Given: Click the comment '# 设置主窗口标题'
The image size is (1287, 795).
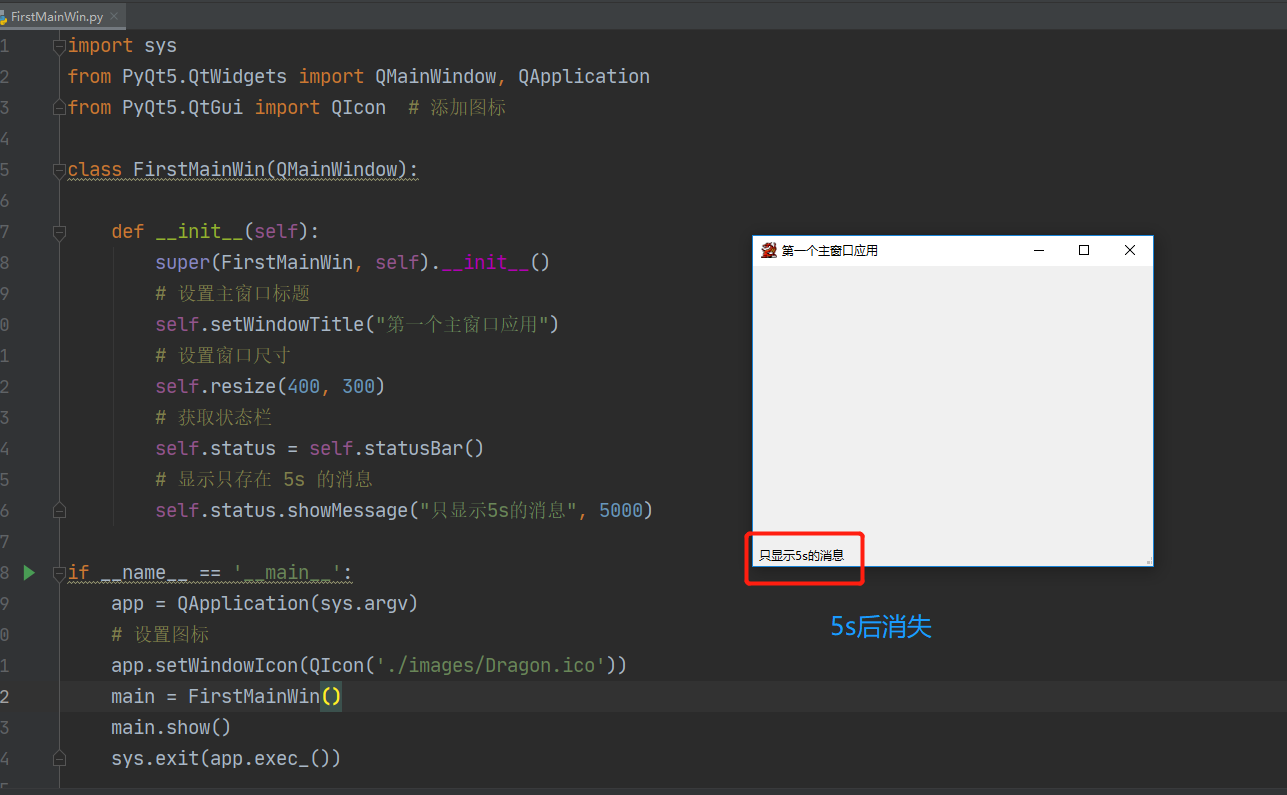Looking at the screenshot, I should (233, 294).
